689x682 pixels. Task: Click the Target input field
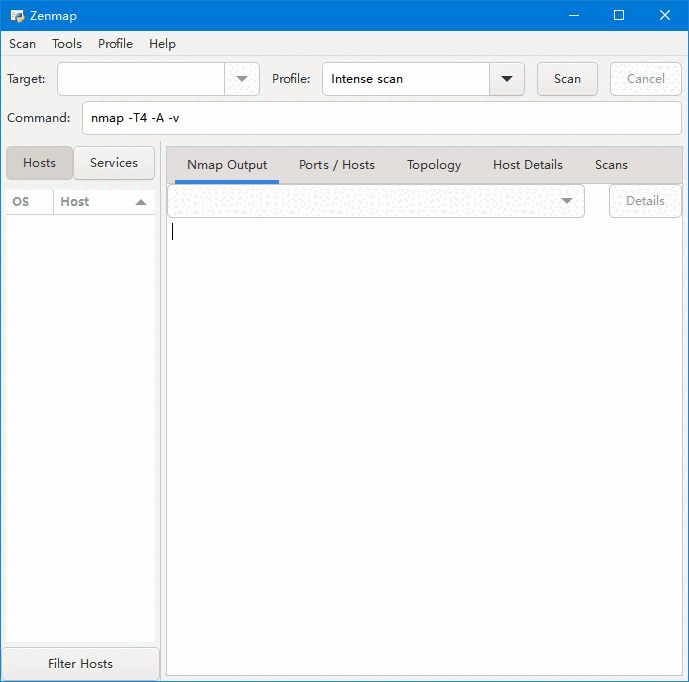141,79
